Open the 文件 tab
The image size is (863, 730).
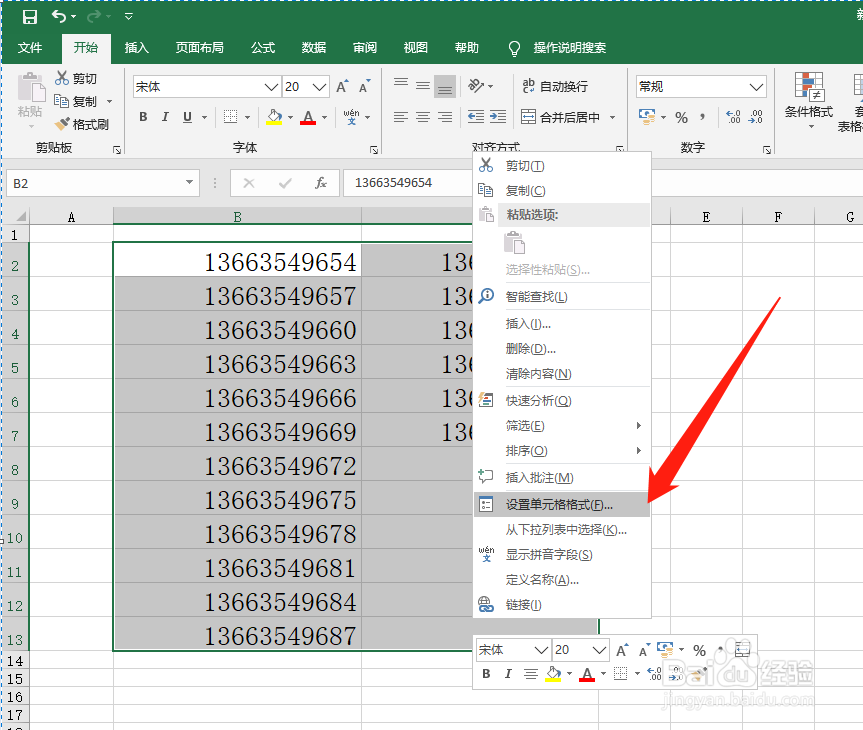click(30, 48)
